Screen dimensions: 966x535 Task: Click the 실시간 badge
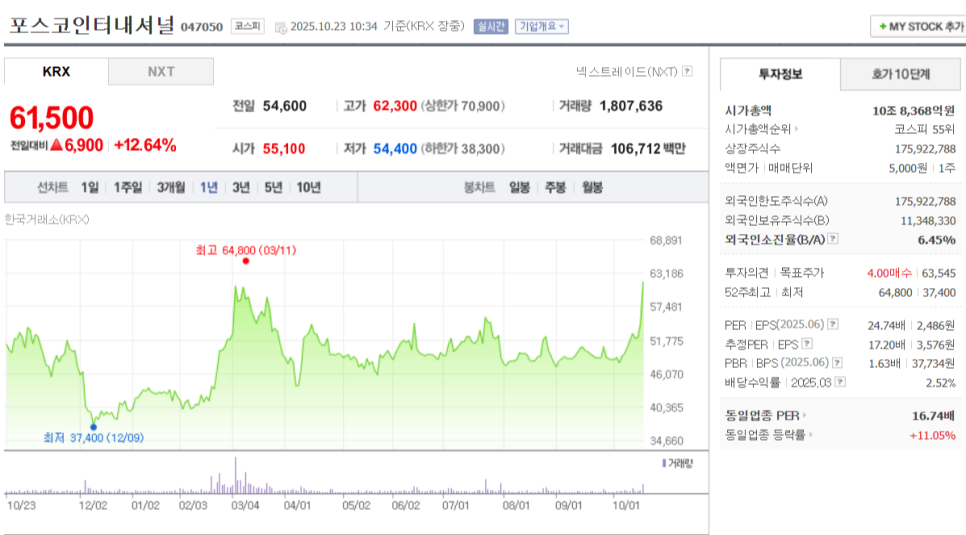[490, 27]
